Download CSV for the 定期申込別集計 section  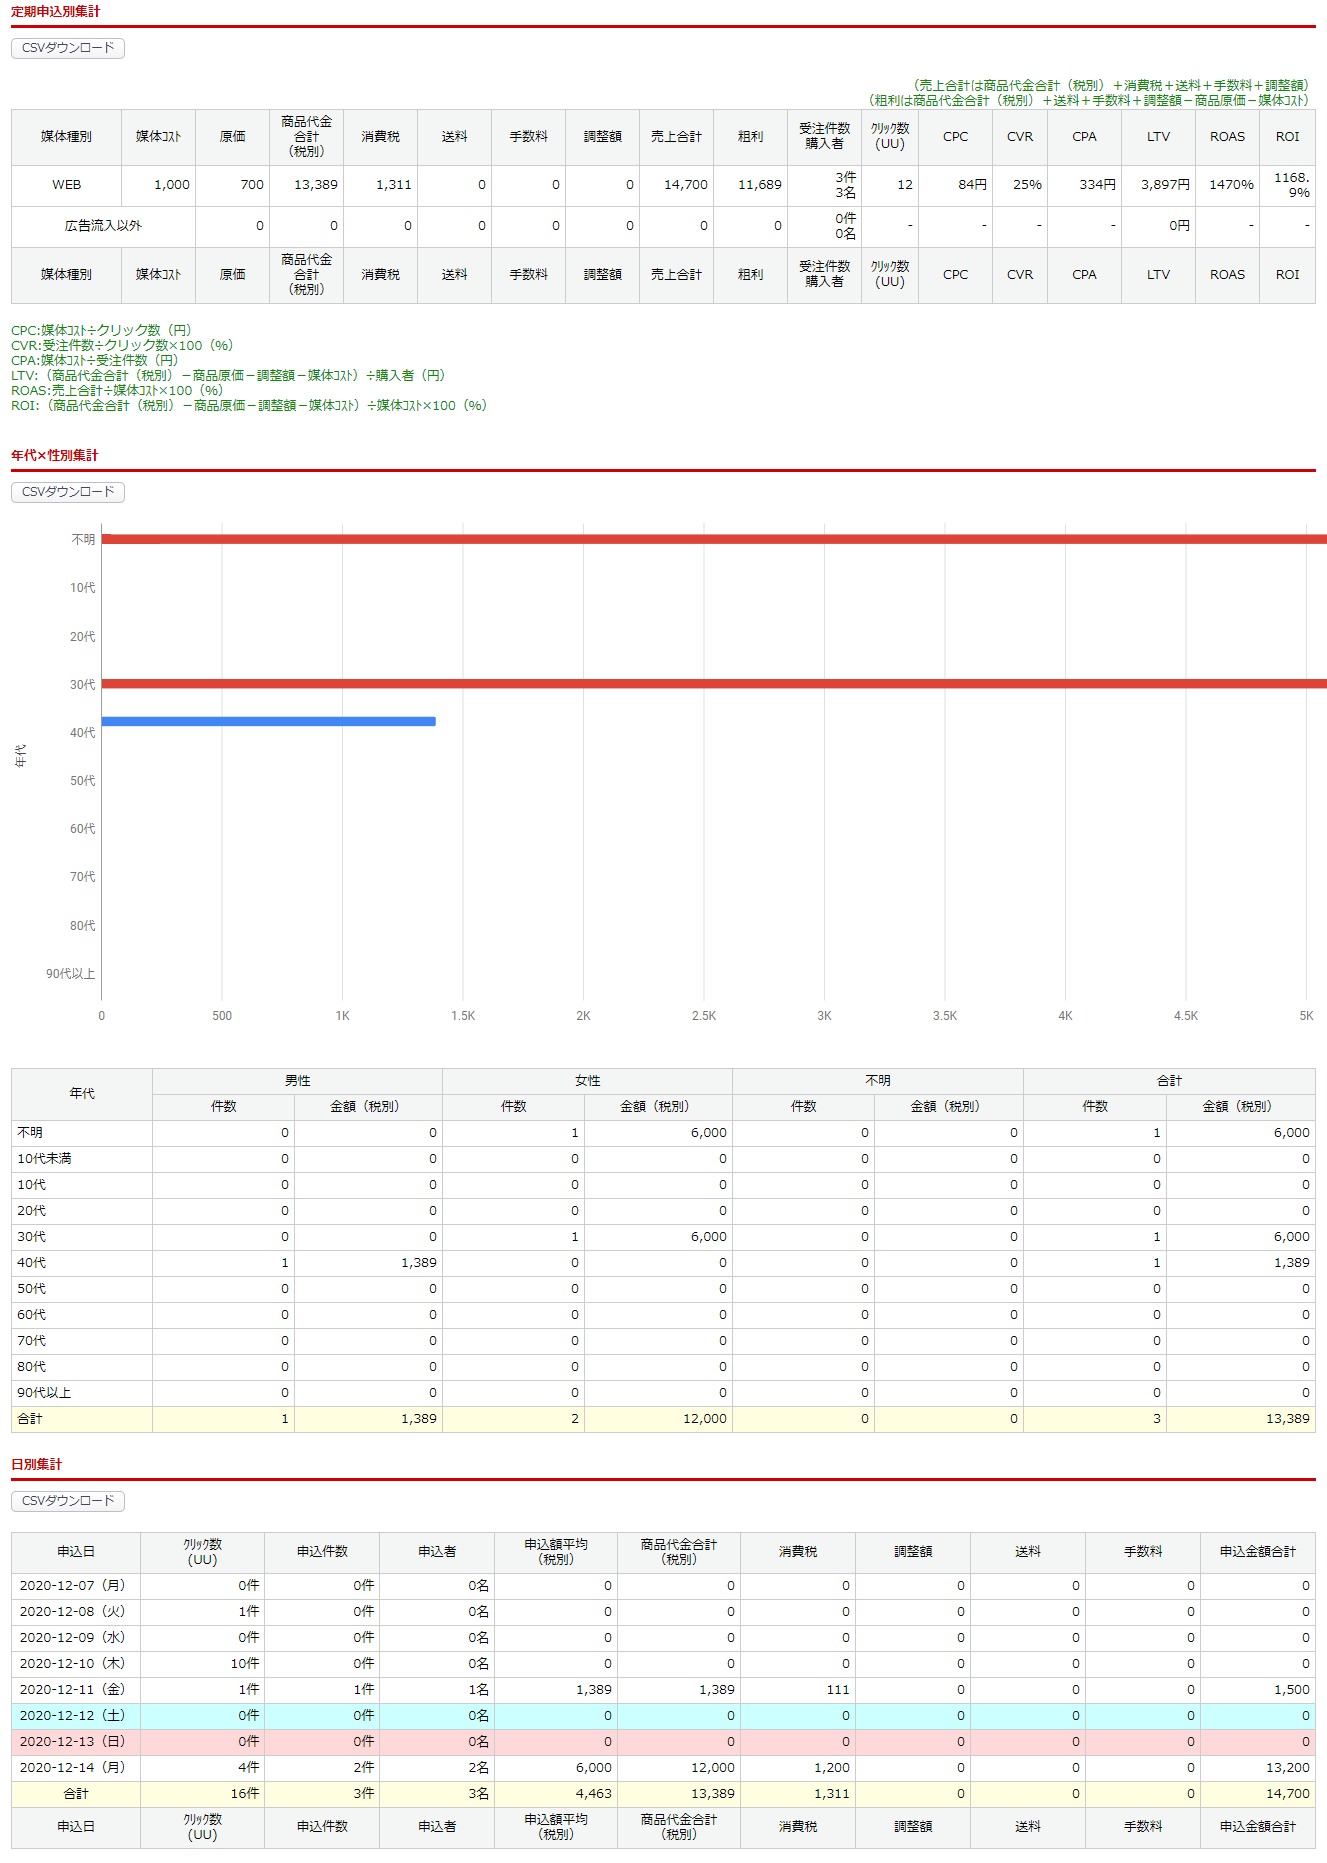pyautogui.click(x=68, y=48)
